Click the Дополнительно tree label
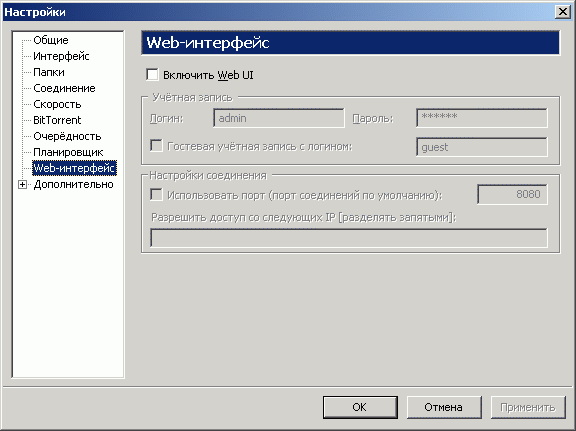 [73, 184]
